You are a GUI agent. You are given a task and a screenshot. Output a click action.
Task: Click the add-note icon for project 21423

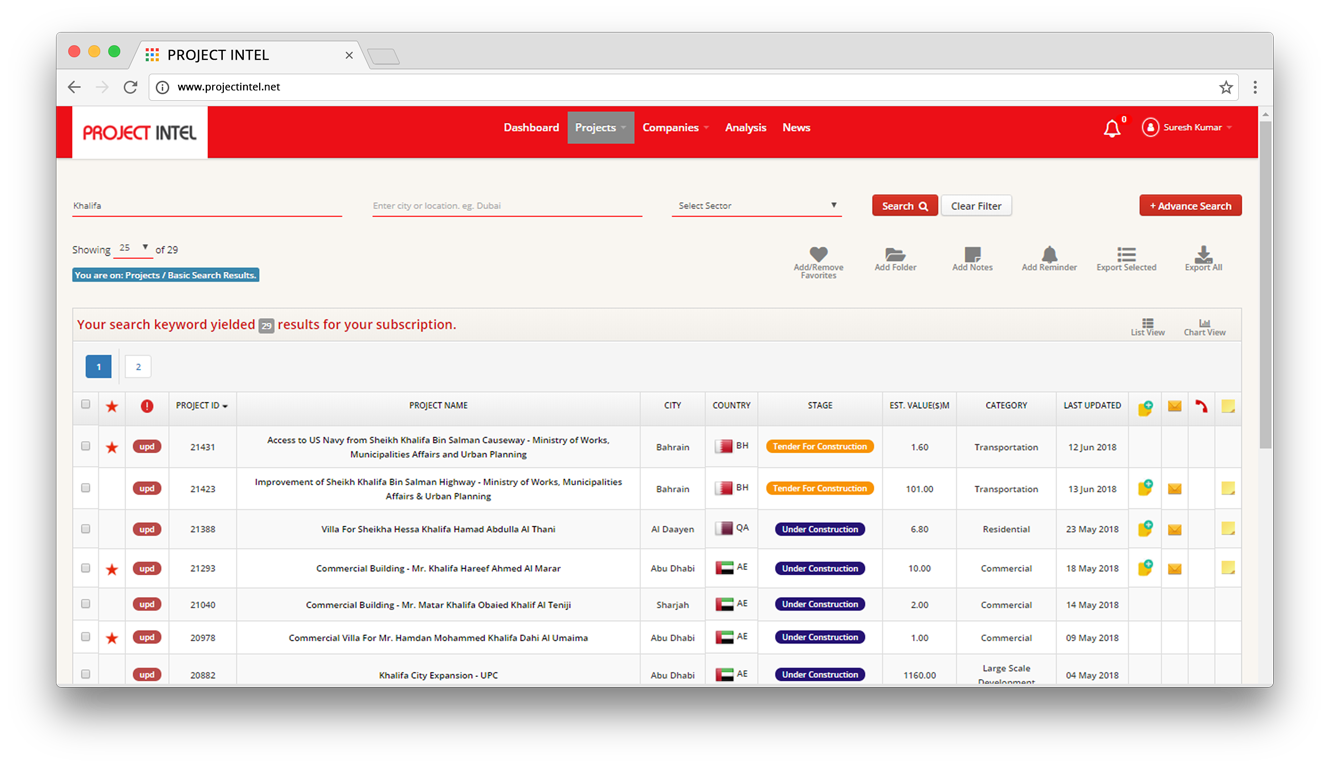tap(1145, 488)
